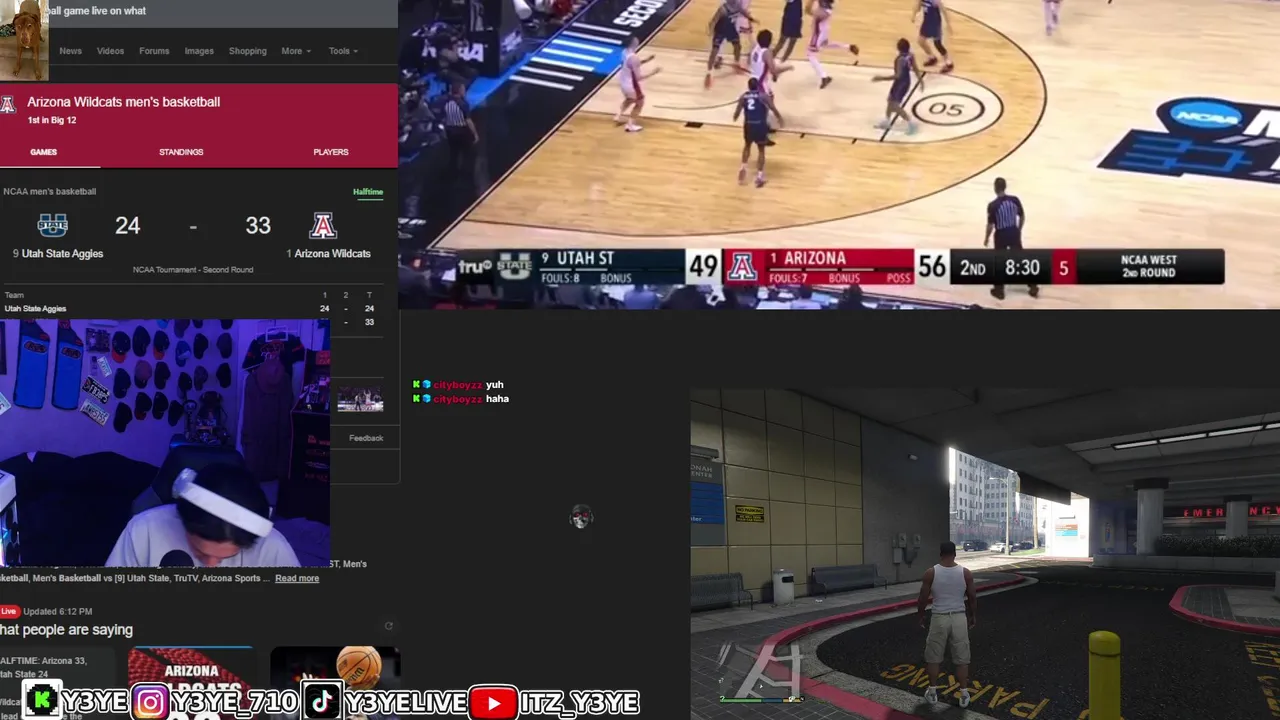This screenshot has width=1280, height=720.
Task: Click the dog profile picture
Action: (23, 39)
